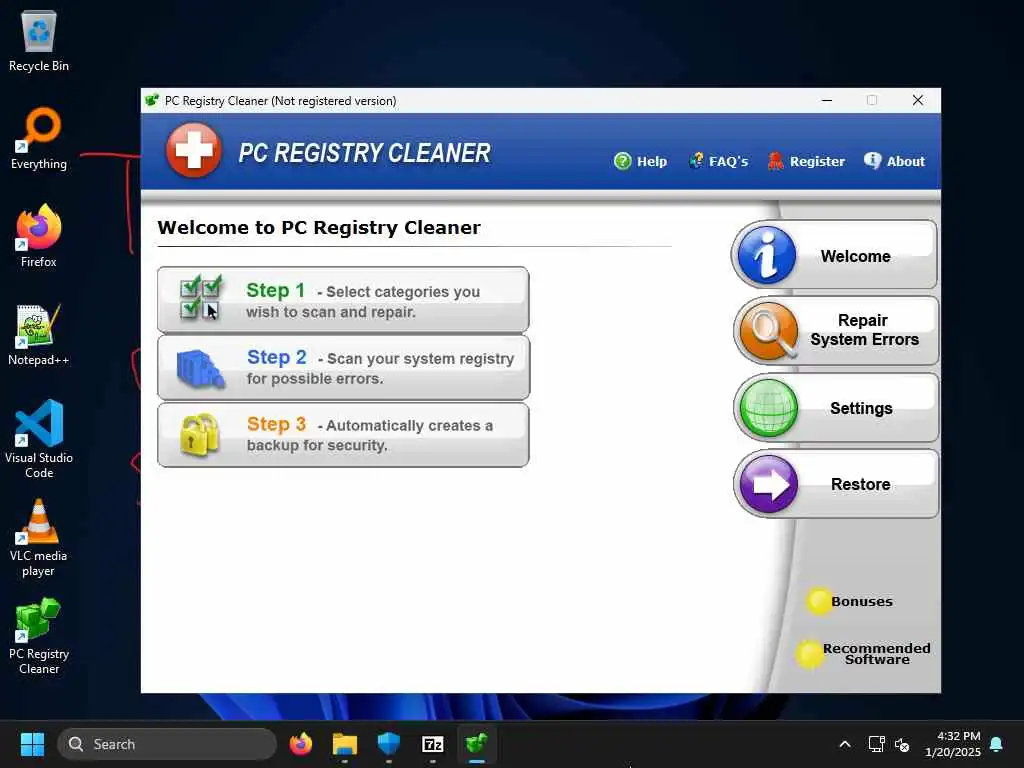
Task: Click the red cross PC Registry Cleaner logo
Action: point(193,150)
